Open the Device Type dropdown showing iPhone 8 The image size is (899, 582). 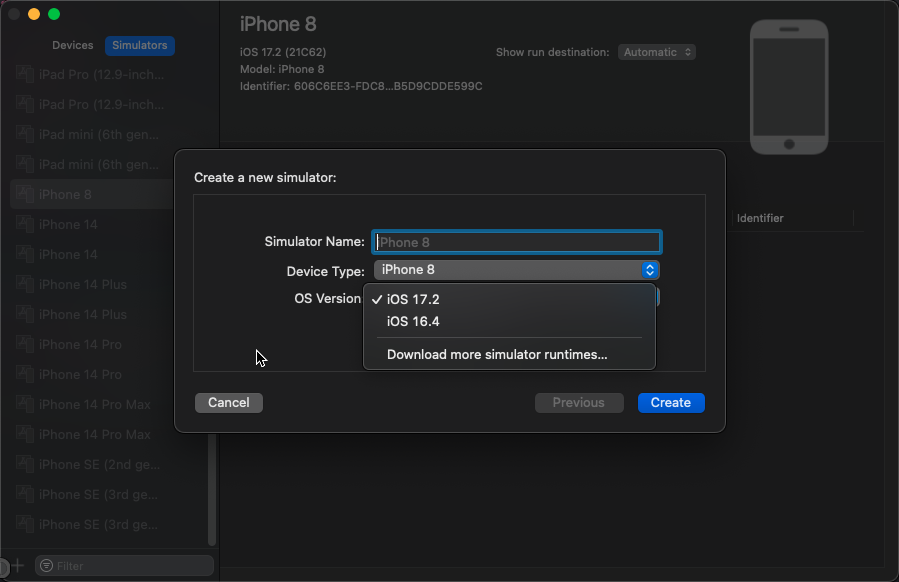coord(517,270)
